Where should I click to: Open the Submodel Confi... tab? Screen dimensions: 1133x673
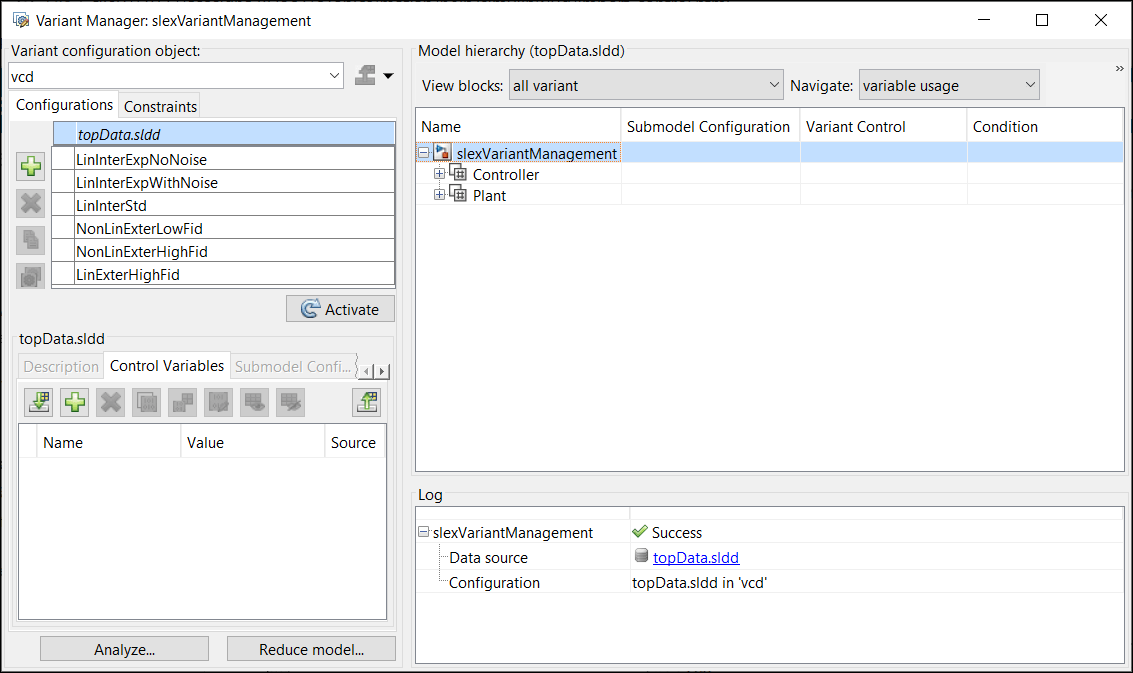coord(293,366)
